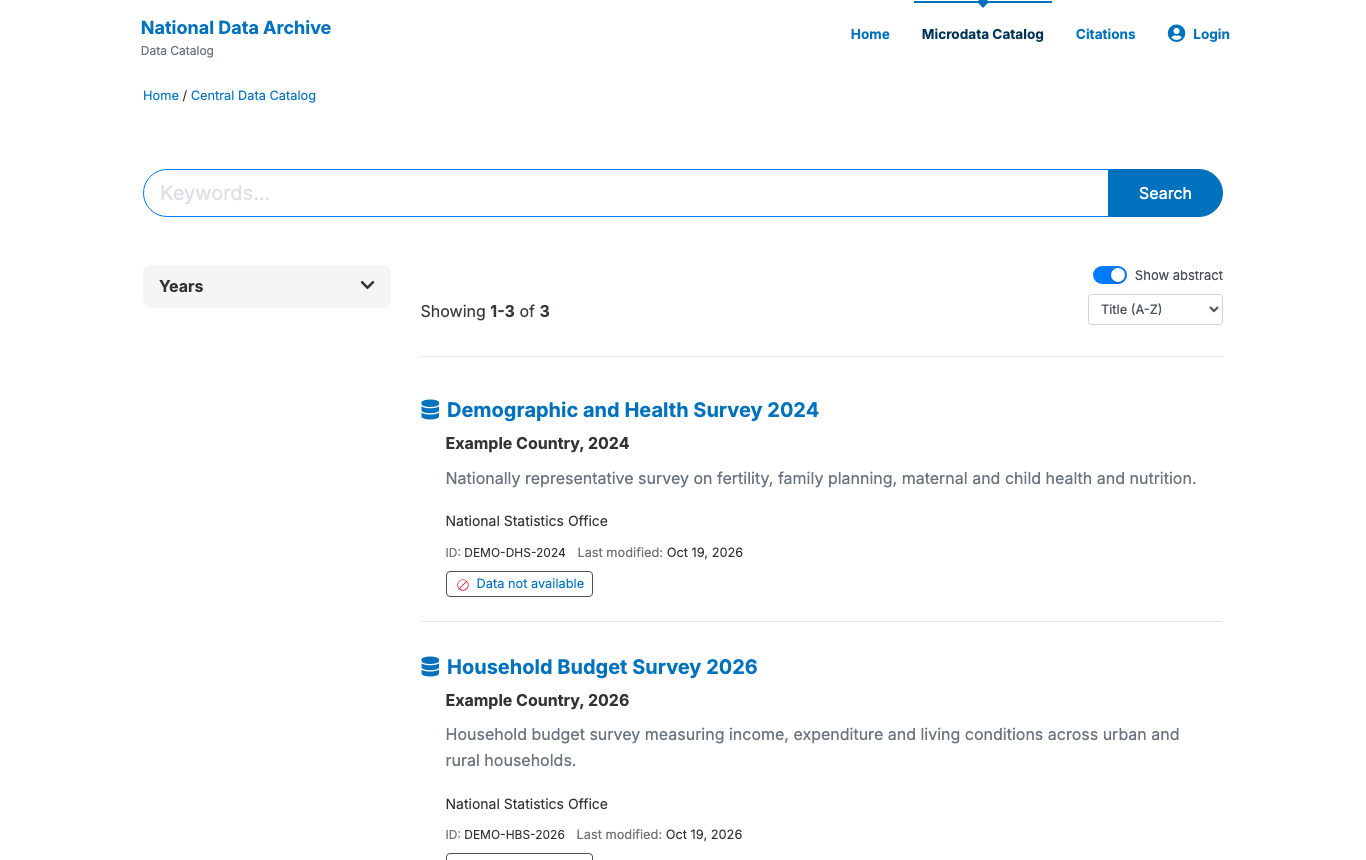
Task: Click 'Example Country, 2024' subtitle
Action: 537,443
